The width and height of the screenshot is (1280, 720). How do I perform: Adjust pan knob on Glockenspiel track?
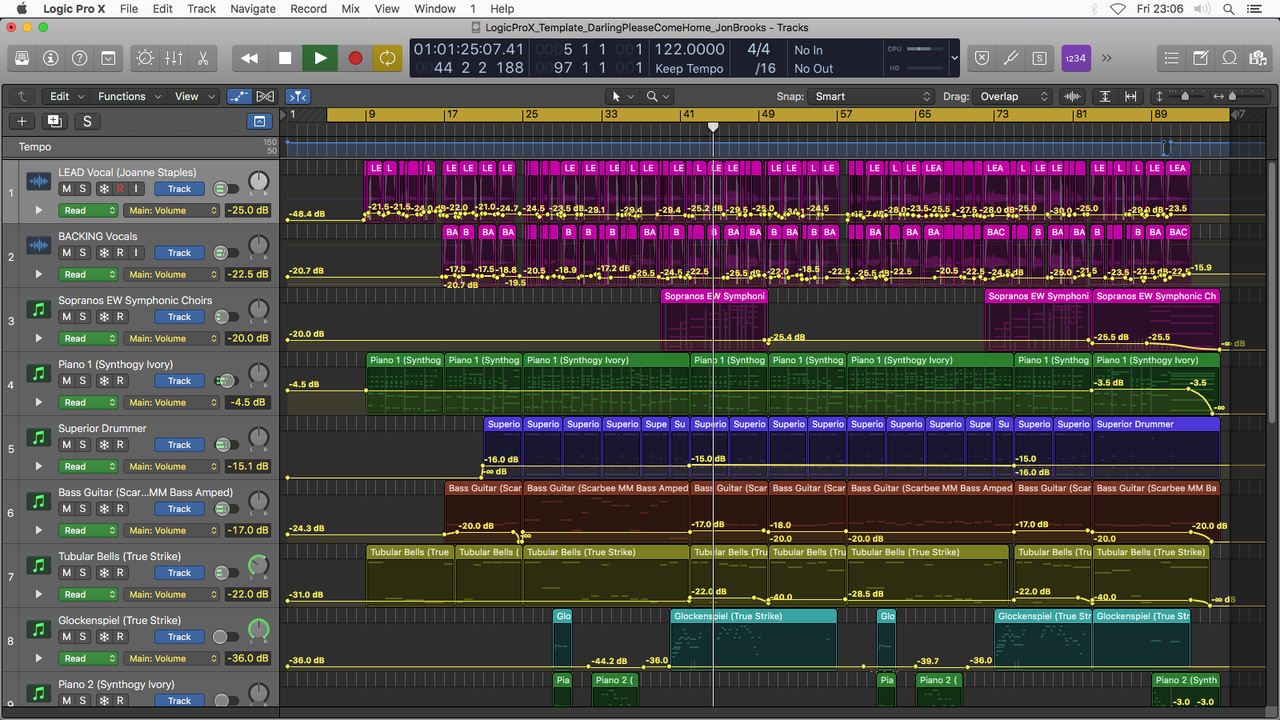(x=258, y=630)
